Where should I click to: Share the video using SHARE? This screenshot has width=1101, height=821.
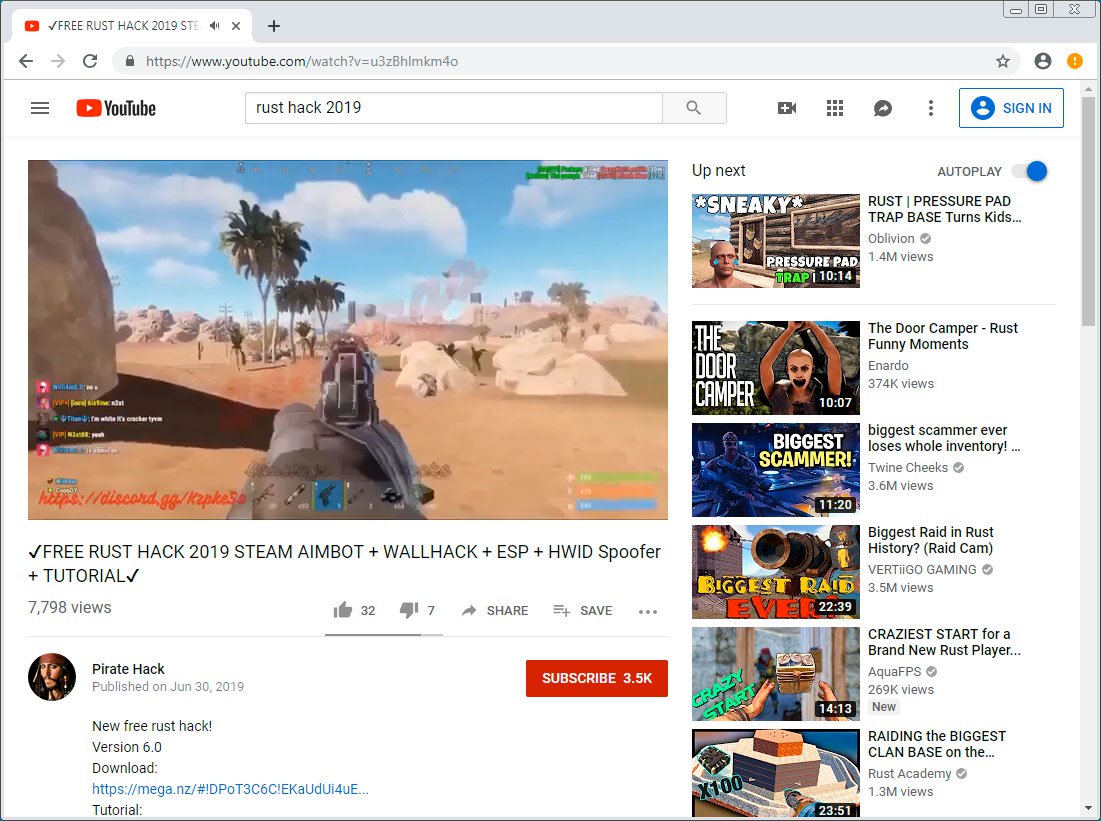(x=494, y=610)
